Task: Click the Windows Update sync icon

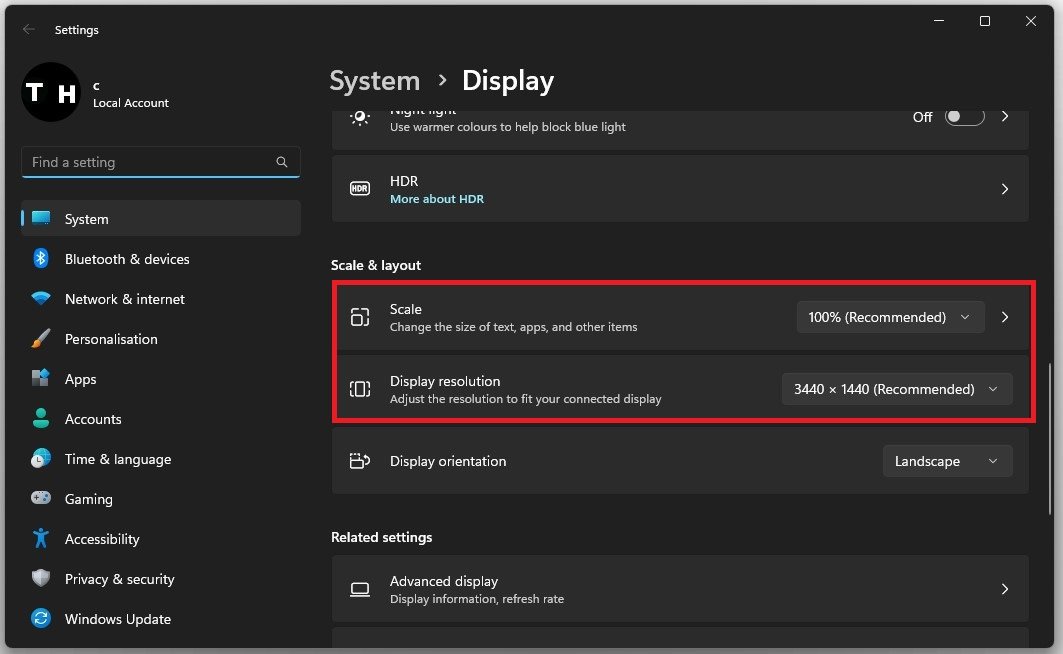Action: tap(41, 619)
